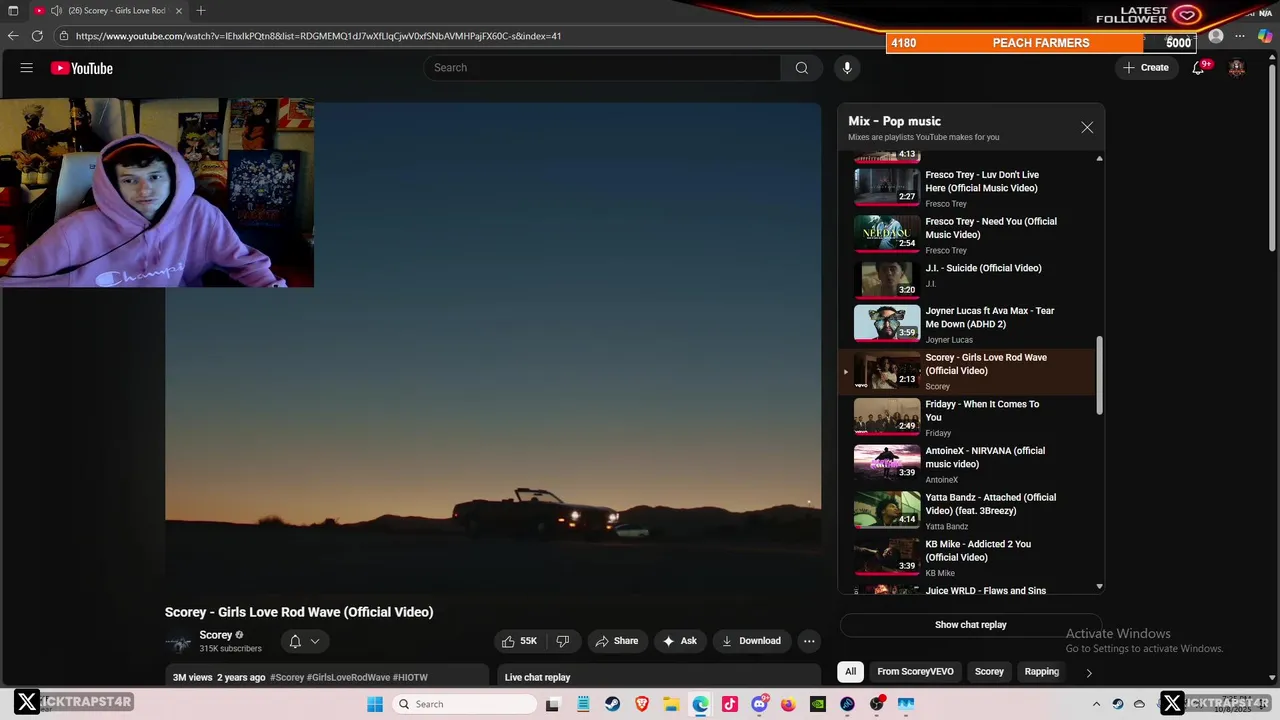Select the Scorey filter chip
The width and height of the screenshot is (1280, 720).
click(x=989, y=672)
